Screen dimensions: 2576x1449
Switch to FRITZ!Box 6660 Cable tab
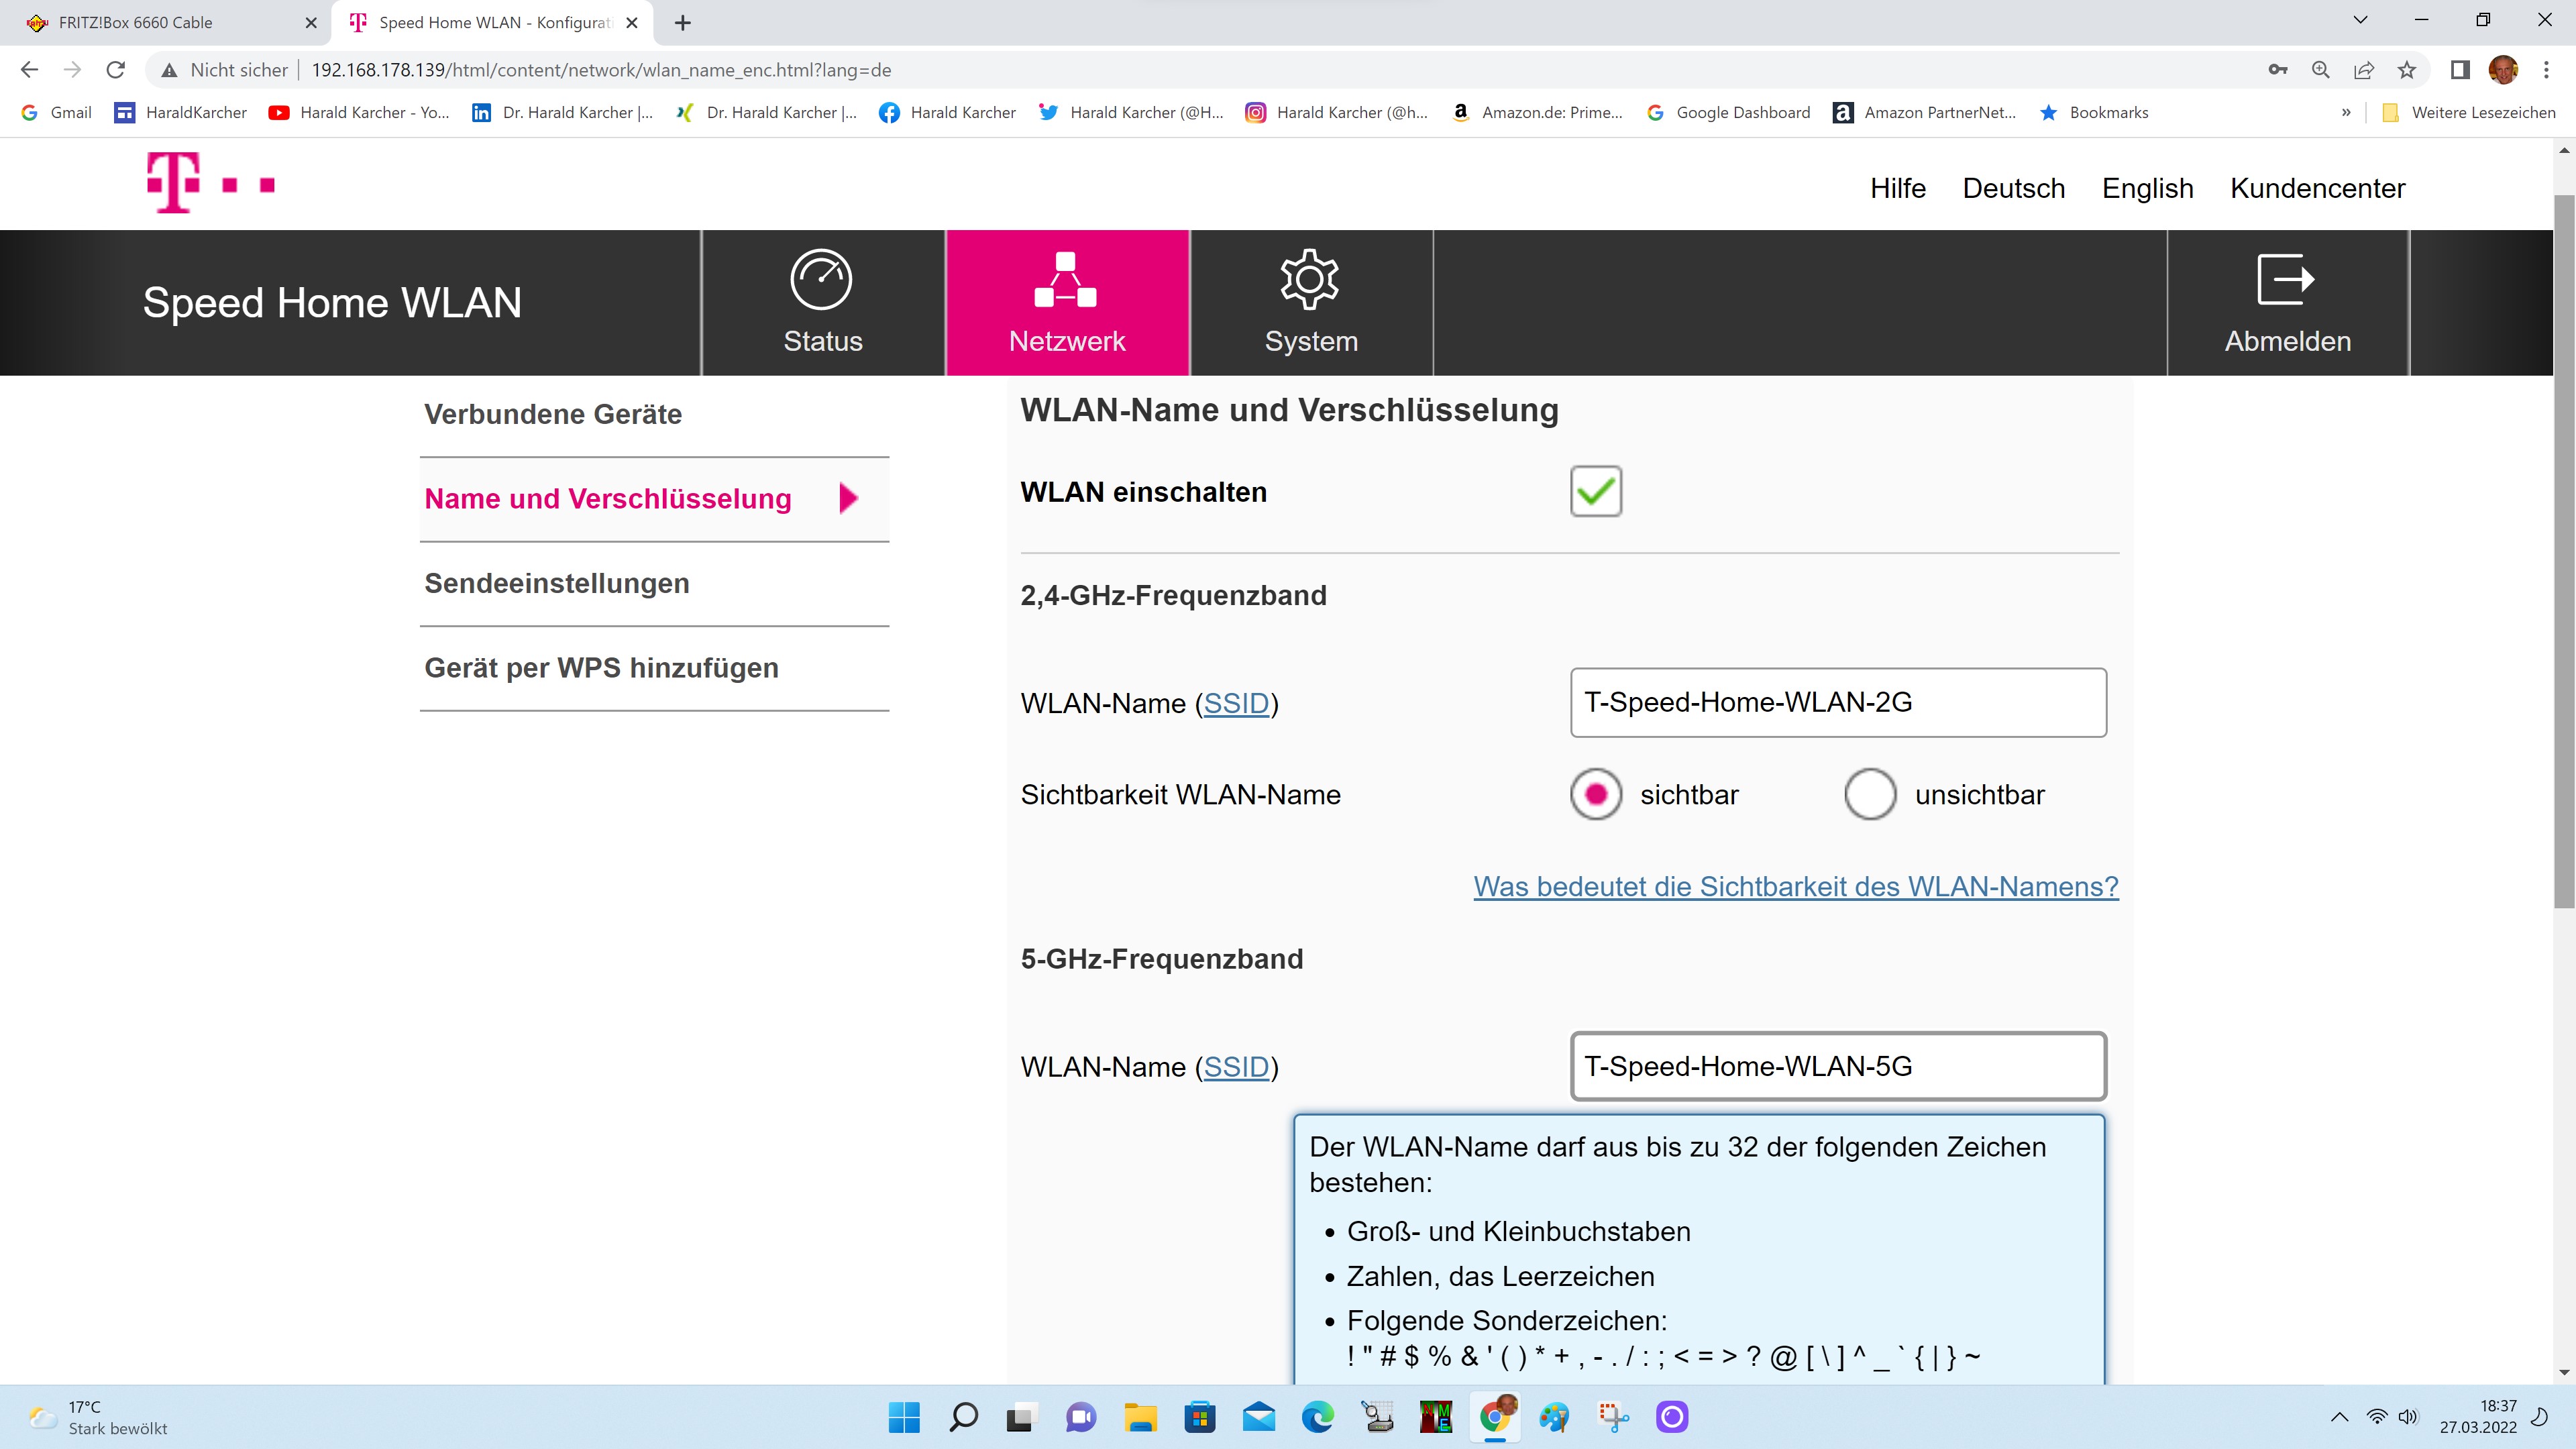[135, 22]
